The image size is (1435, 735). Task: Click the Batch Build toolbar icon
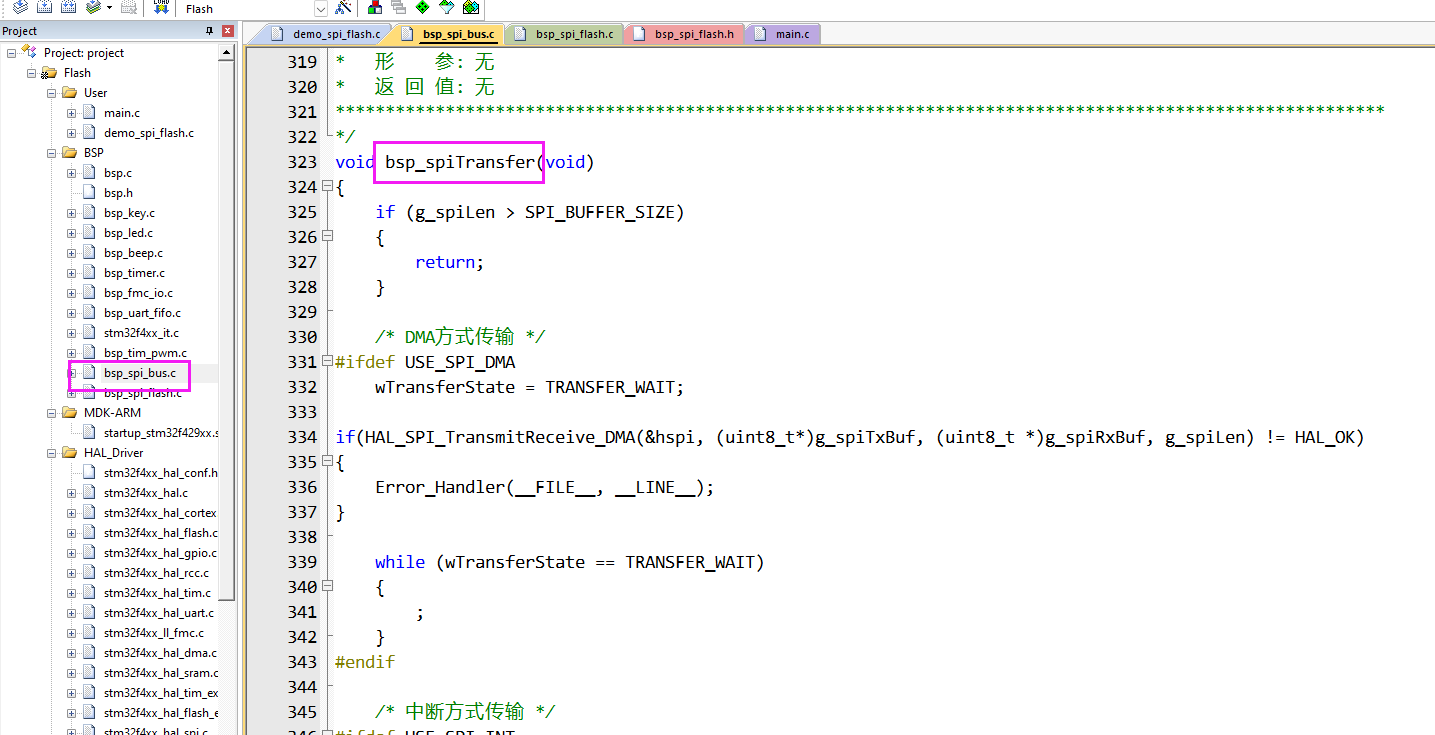(93, 7)
